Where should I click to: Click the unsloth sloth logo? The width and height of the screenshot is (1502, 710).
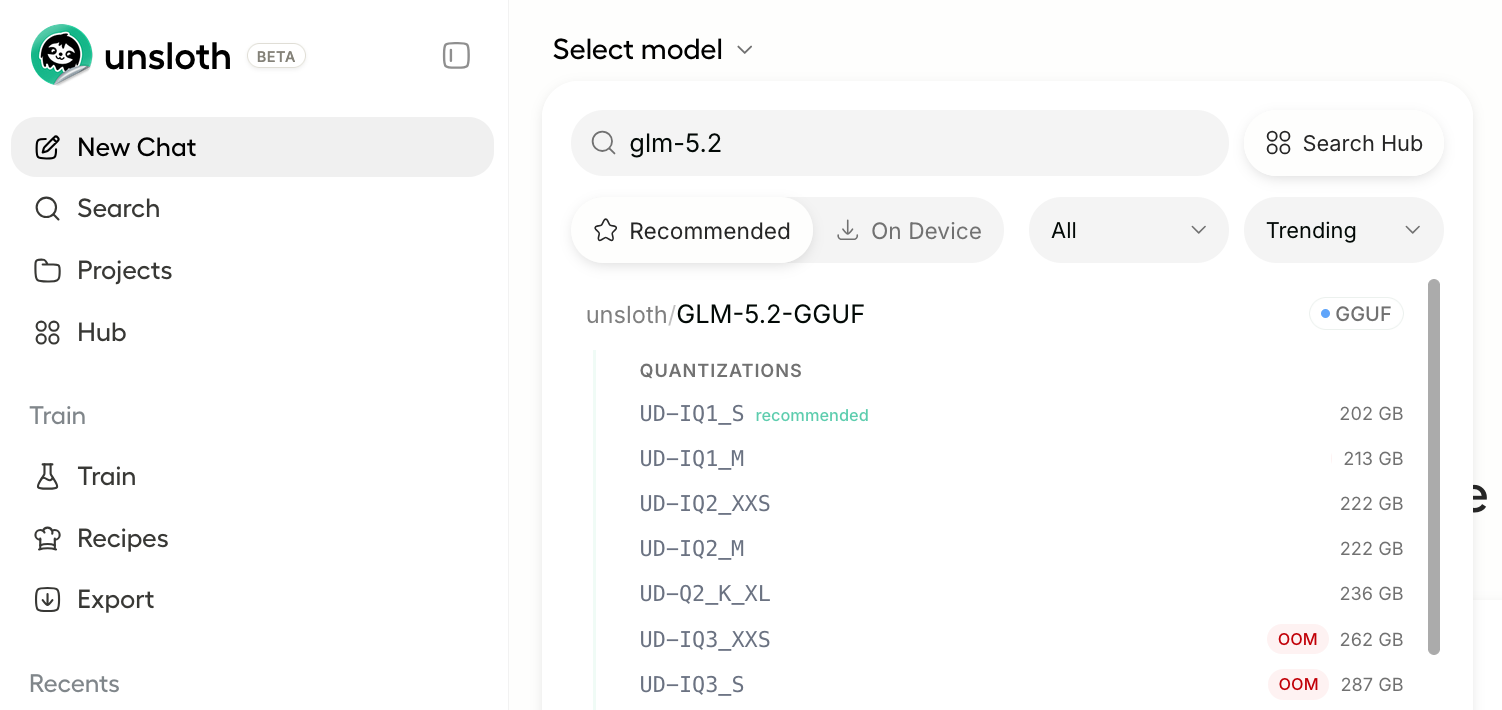coord(62,55)
